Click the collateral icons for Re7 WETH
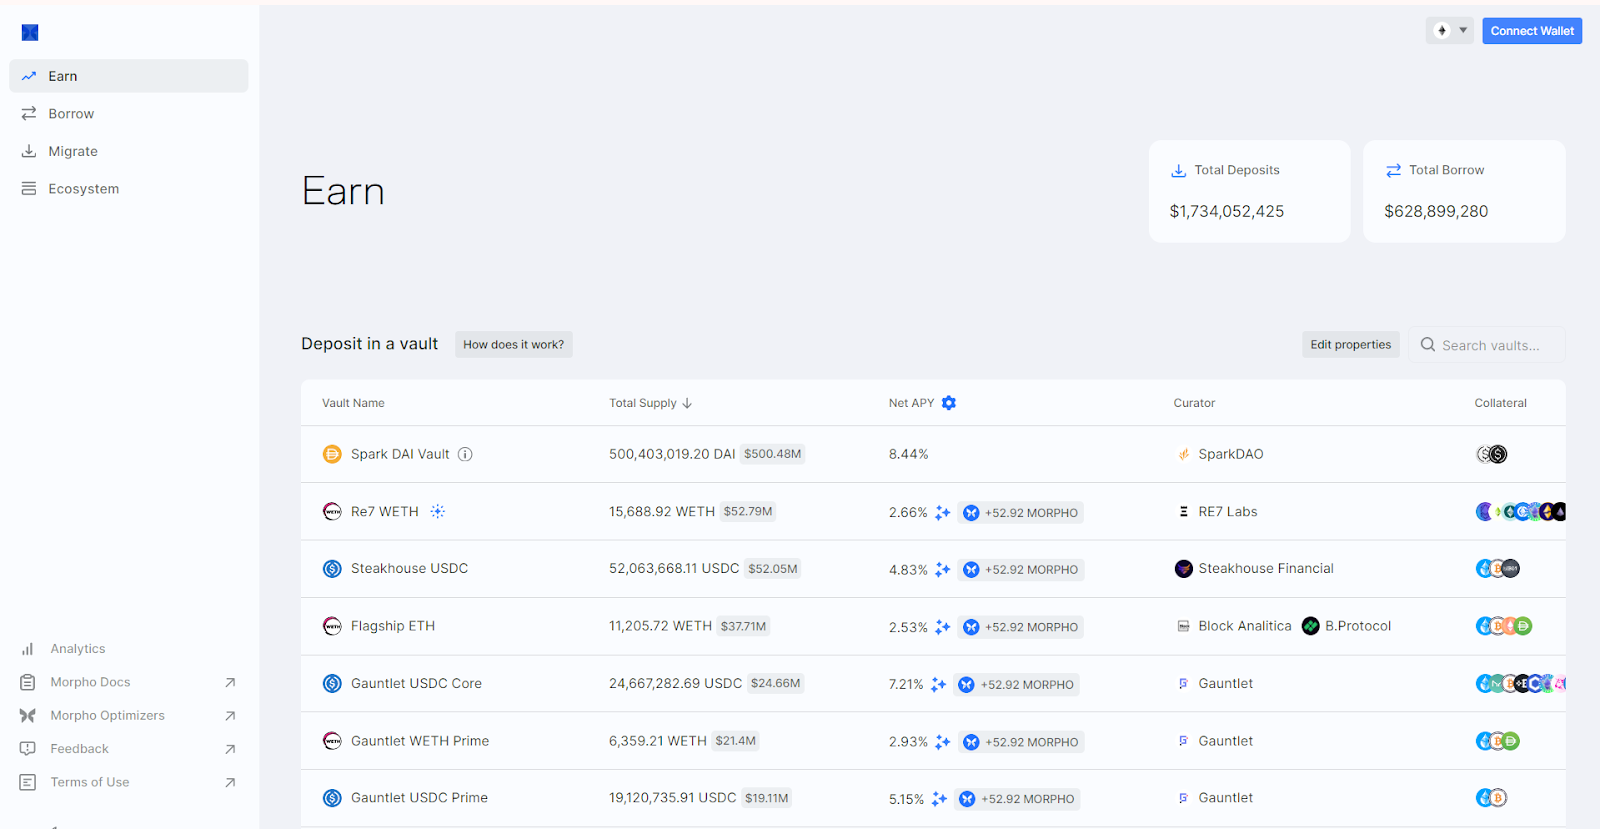 (1521, 512)
